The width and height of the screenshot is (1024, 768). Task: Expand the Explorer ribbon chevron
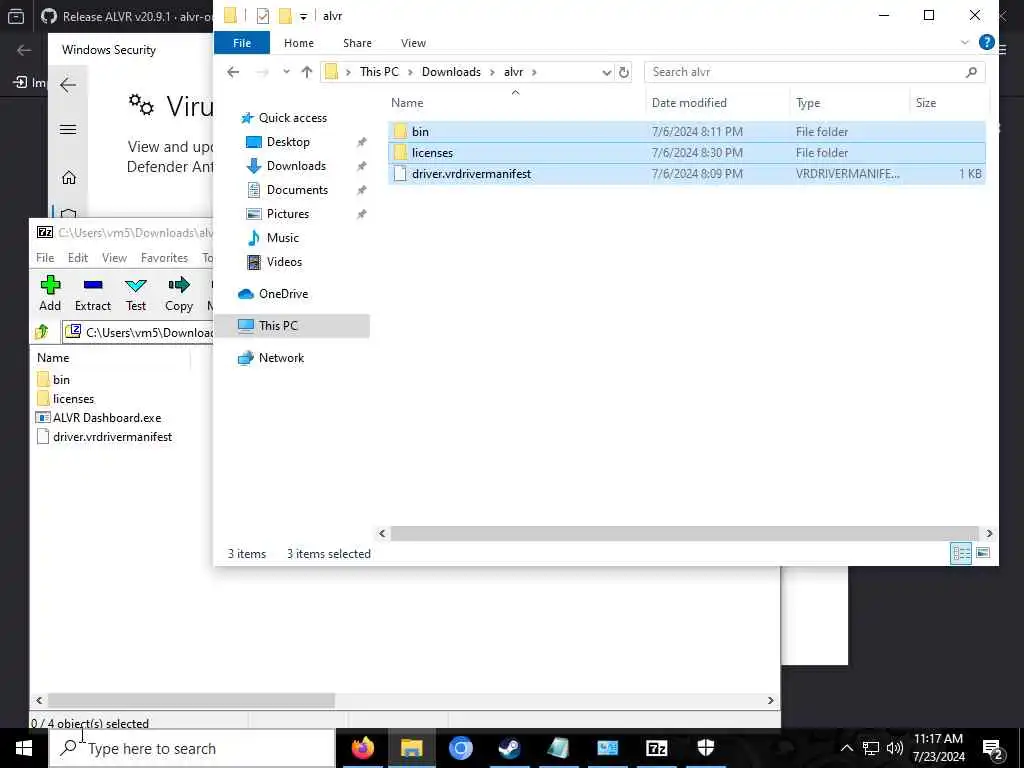(965, 42)
